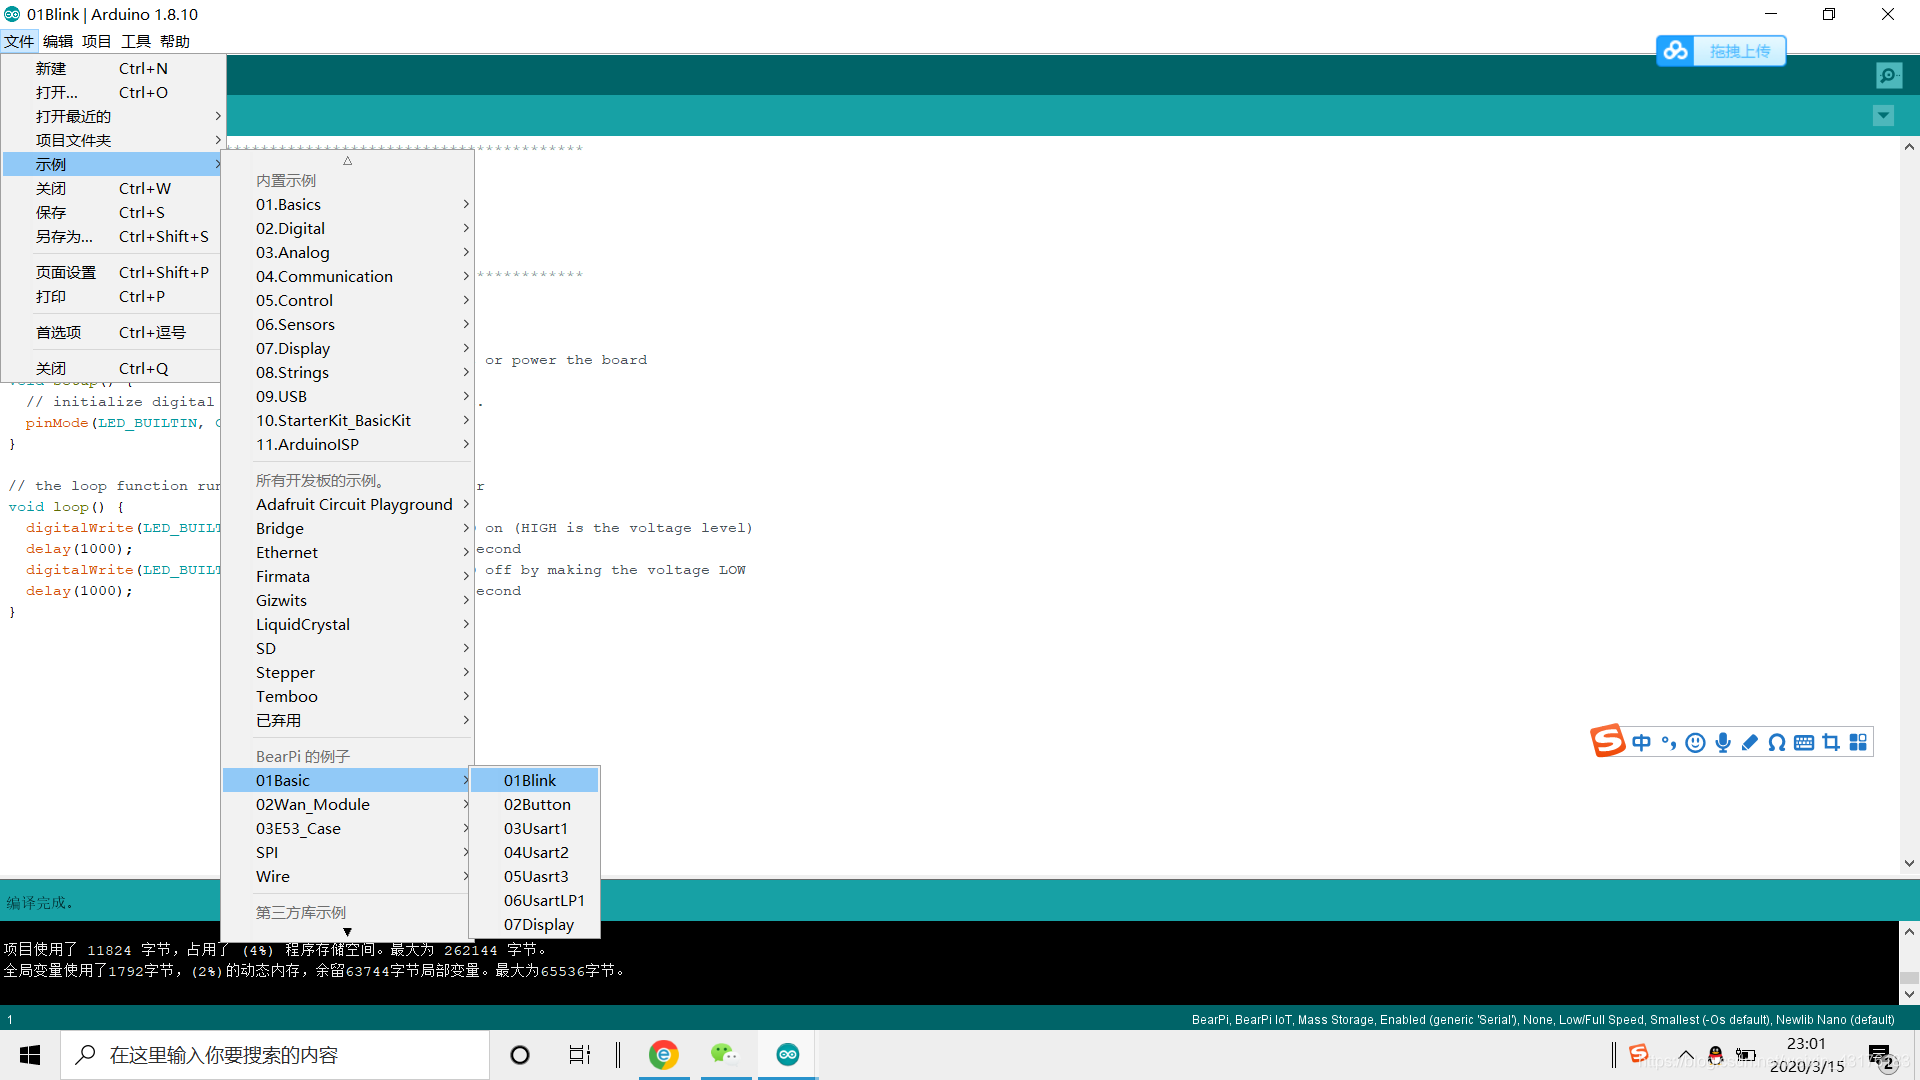The height and width of the screenshot is (1080, 1920).
Task: Select 03Usart1 from BearPi examples
Action: (x=535, y=828)
